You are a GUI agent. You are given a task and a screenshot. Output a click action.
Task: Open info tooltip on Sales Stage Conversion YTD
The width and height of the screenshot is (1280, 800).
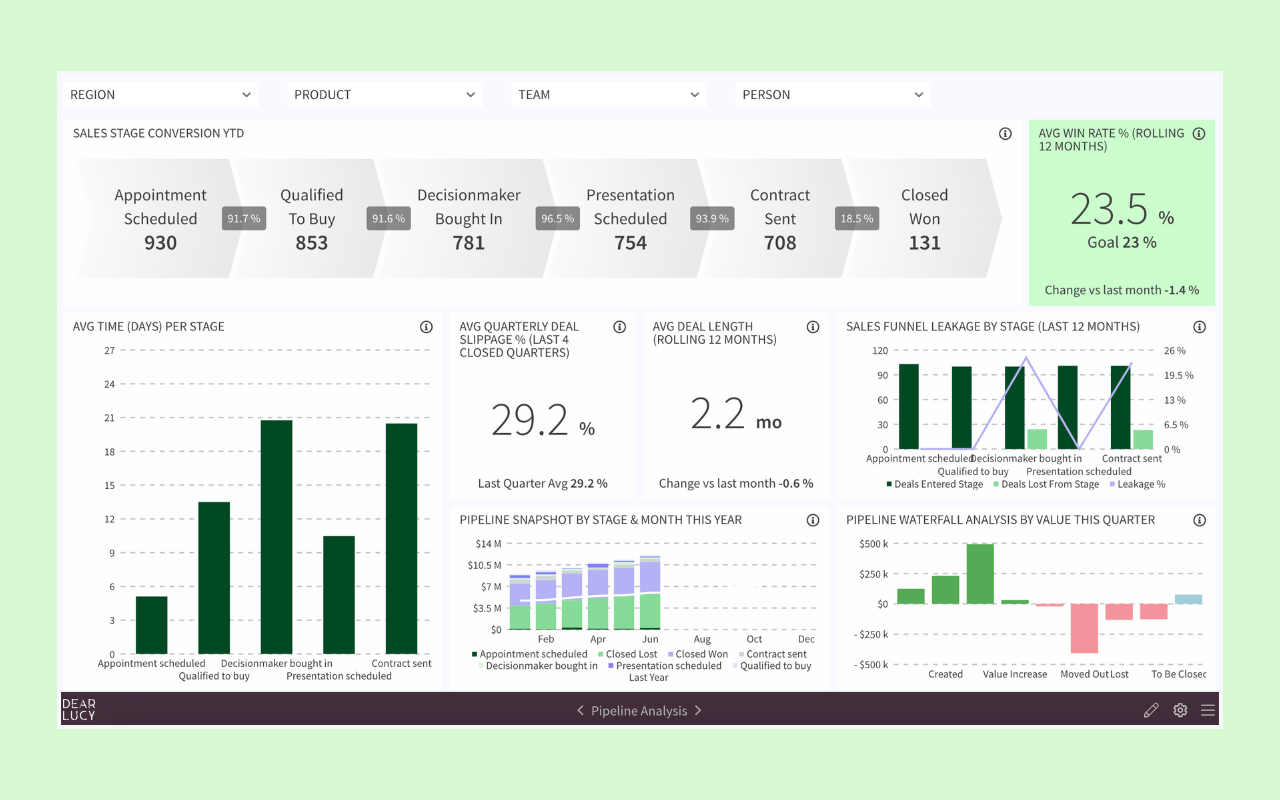click(1005, 133)
